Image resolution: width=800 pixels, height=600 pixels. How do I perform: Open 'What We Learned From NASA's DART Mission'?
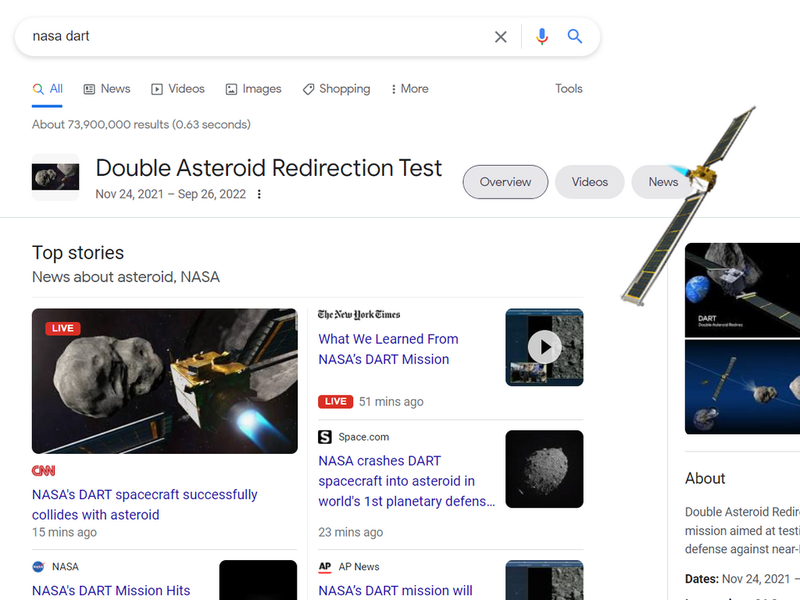click(x=388, y=349)
